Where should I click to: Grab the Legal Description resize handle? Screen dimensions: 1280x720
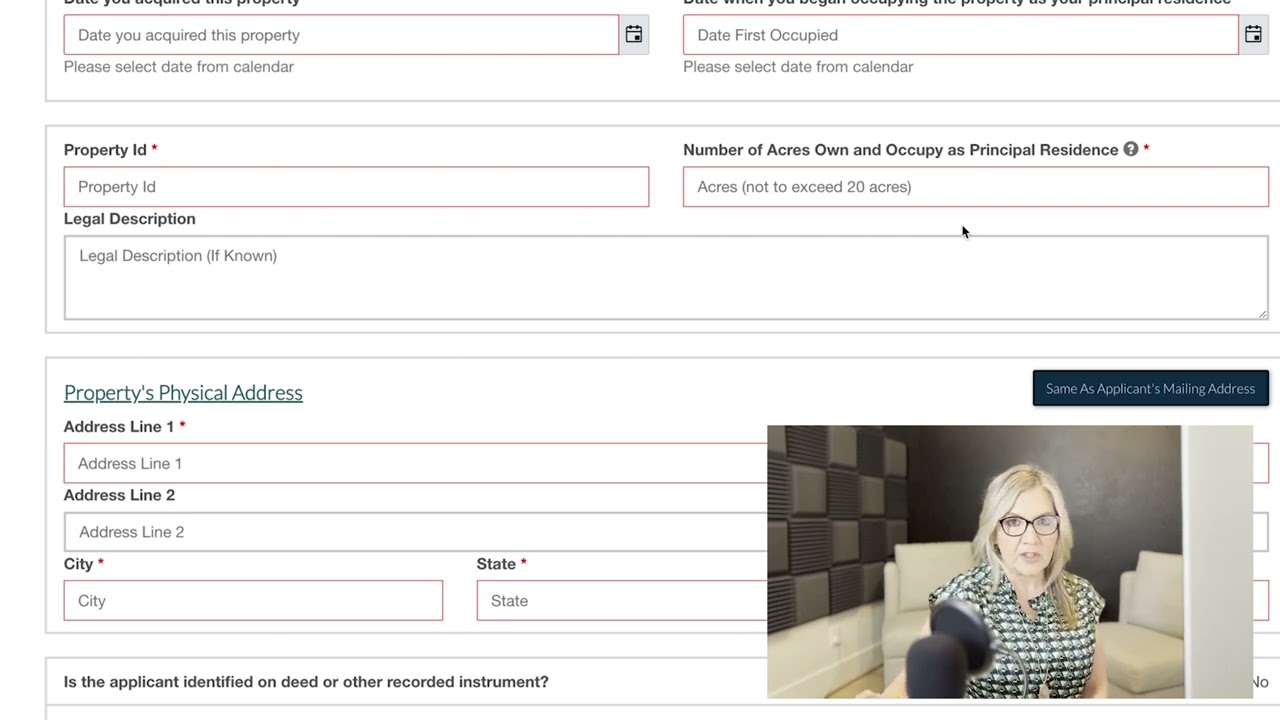pyautogui.click(x=1262, y=314)
